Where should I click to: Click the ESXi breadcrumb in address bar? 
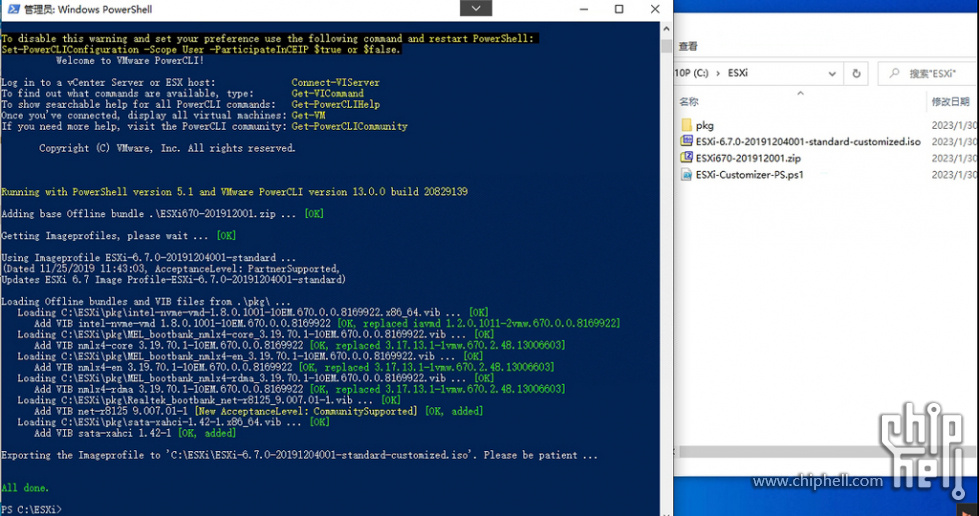click(x=737, y=73)
